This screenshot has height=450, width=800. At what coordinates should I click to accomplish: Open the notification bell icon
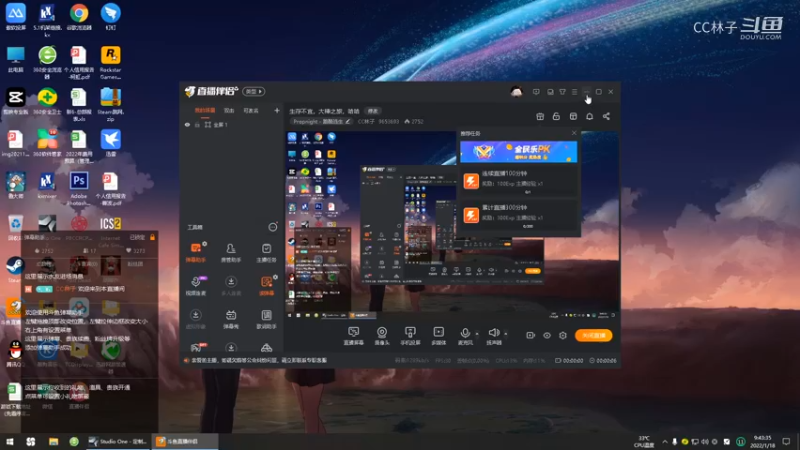(589, 116)
